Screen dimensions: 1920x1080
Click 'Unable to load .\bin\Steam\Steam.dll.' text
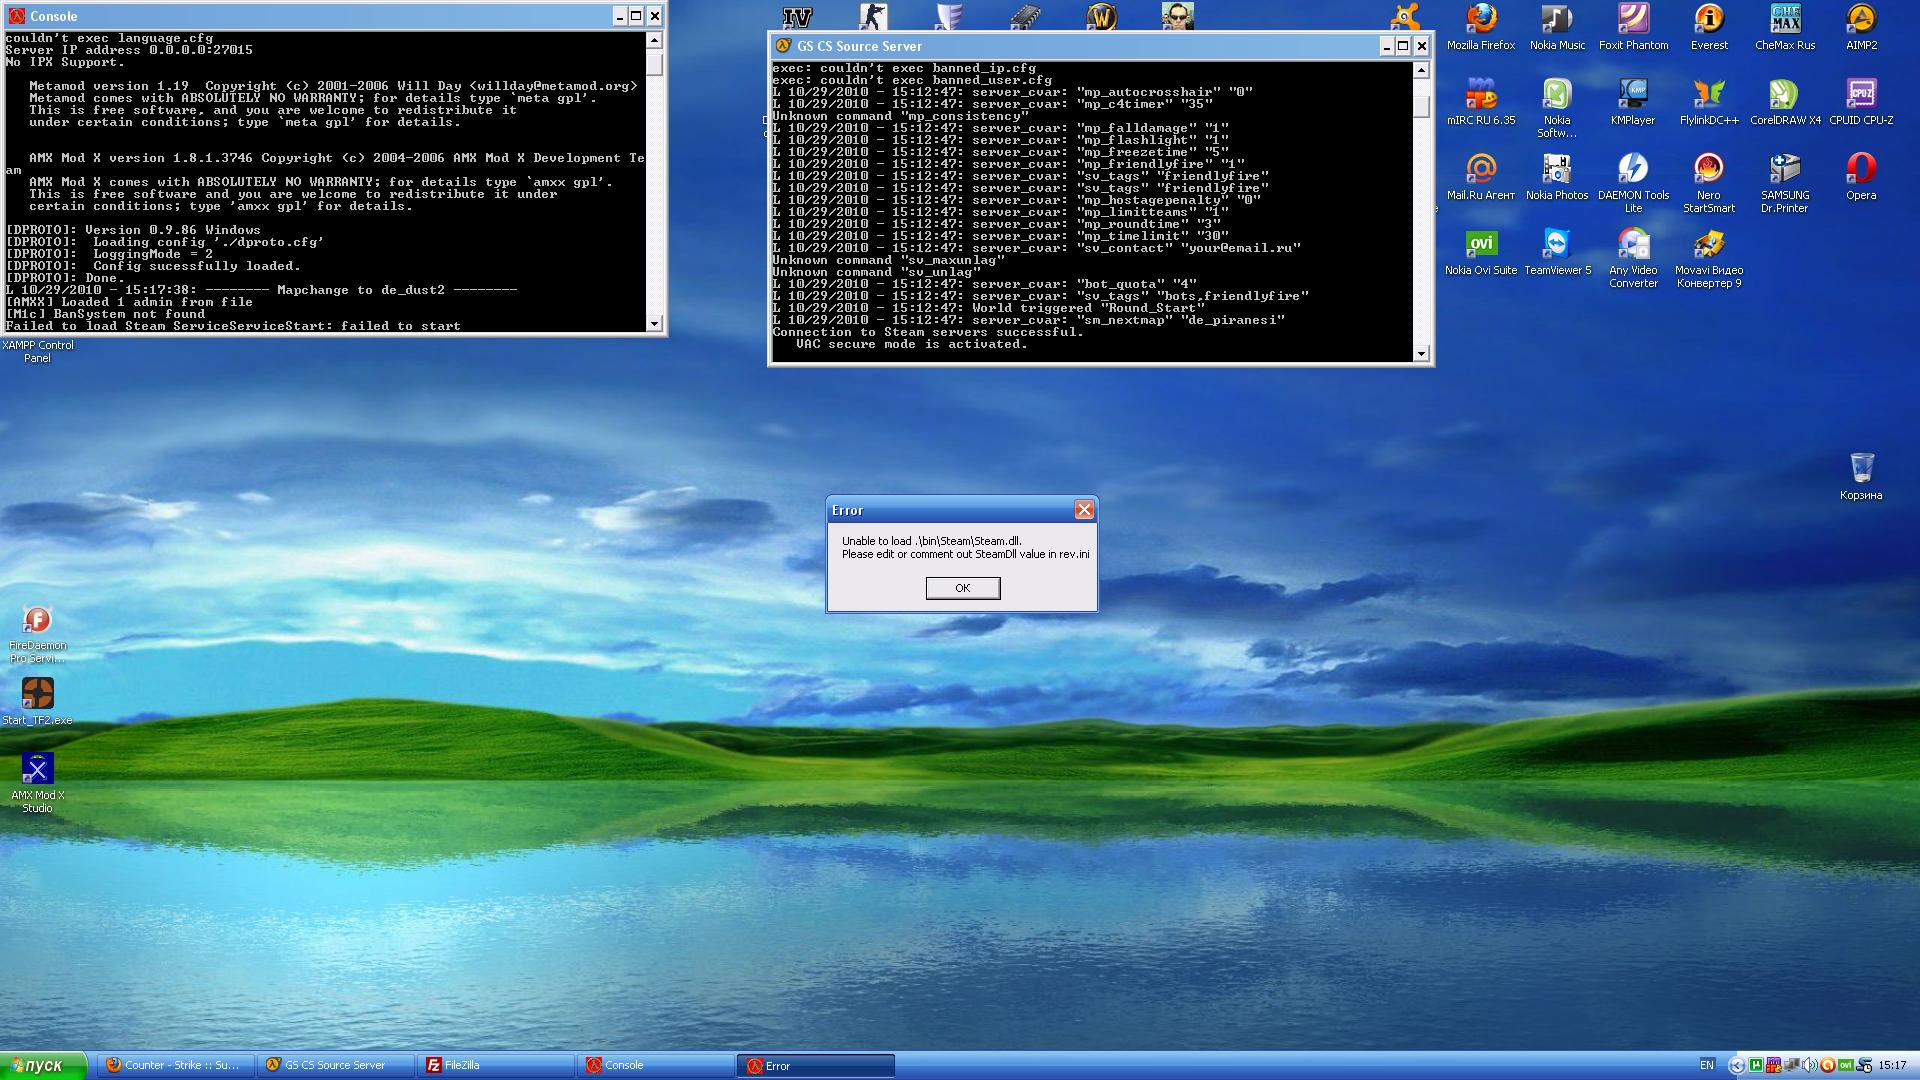click(932, 541)
